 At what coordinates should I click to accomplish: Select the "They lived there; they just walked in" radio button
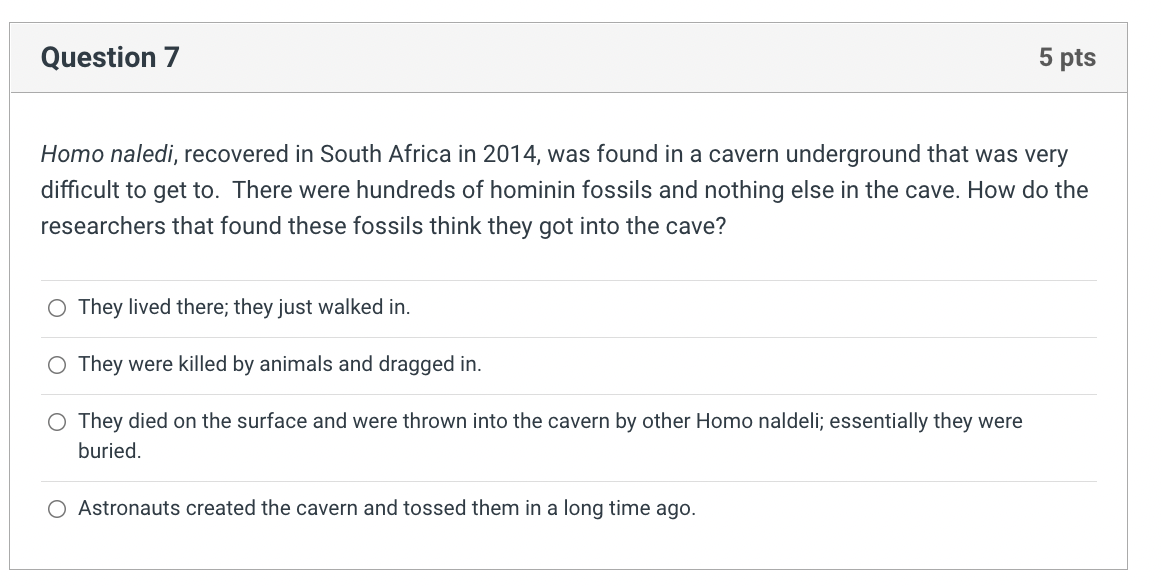(56, 308)
